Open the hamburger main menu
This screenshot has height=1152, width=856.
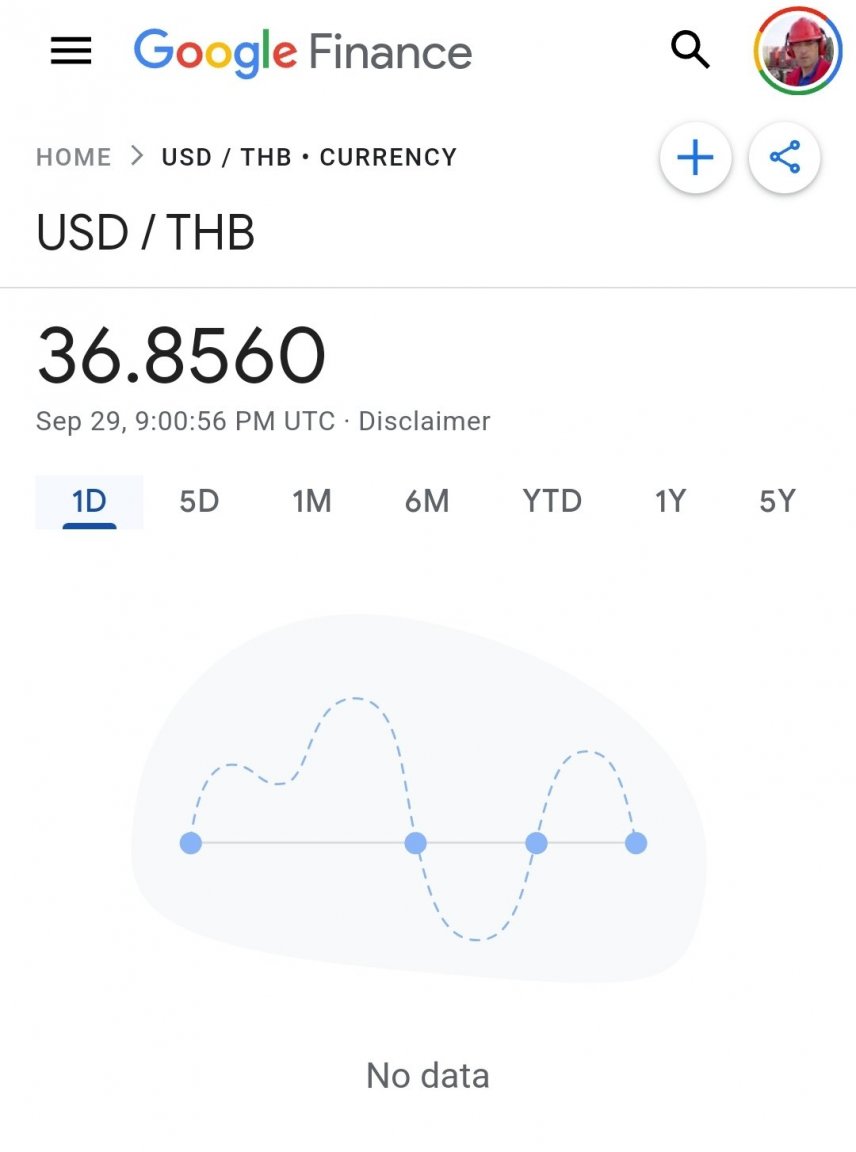[71, 51]
